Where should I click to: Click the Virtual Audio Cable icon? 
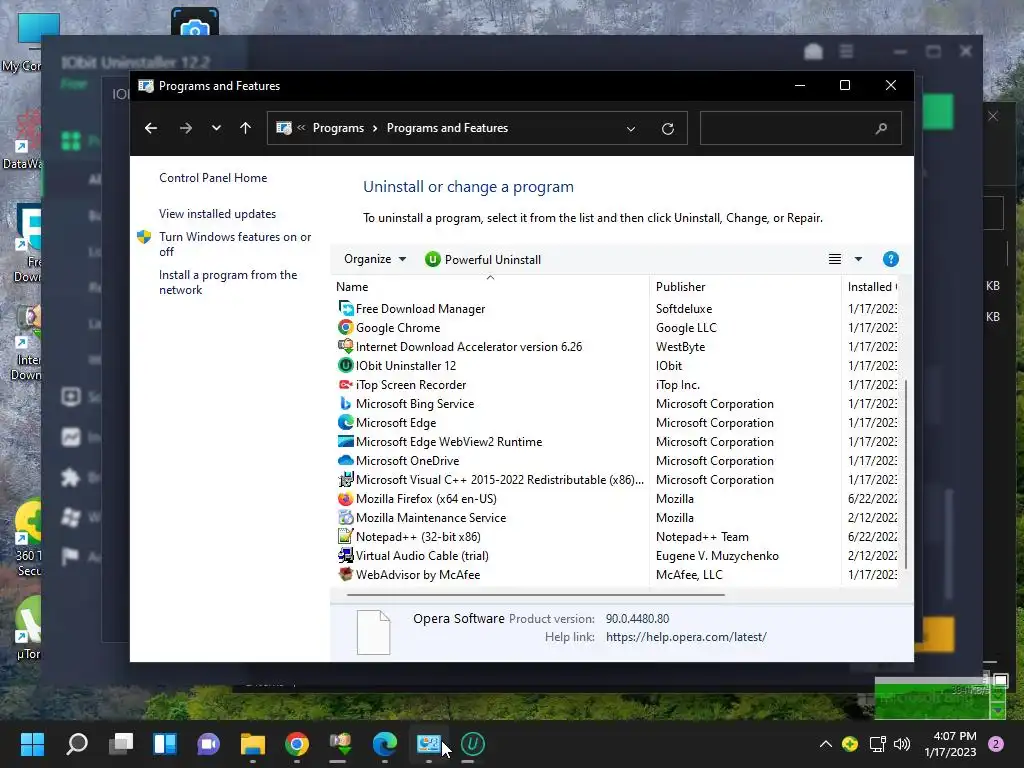point(345,555)
